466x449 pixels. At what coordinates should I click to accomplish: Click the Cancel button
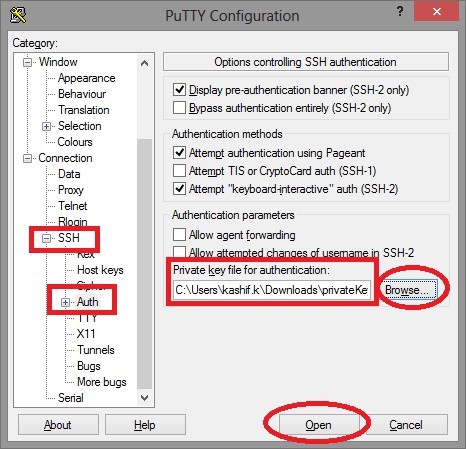[406, 425]
